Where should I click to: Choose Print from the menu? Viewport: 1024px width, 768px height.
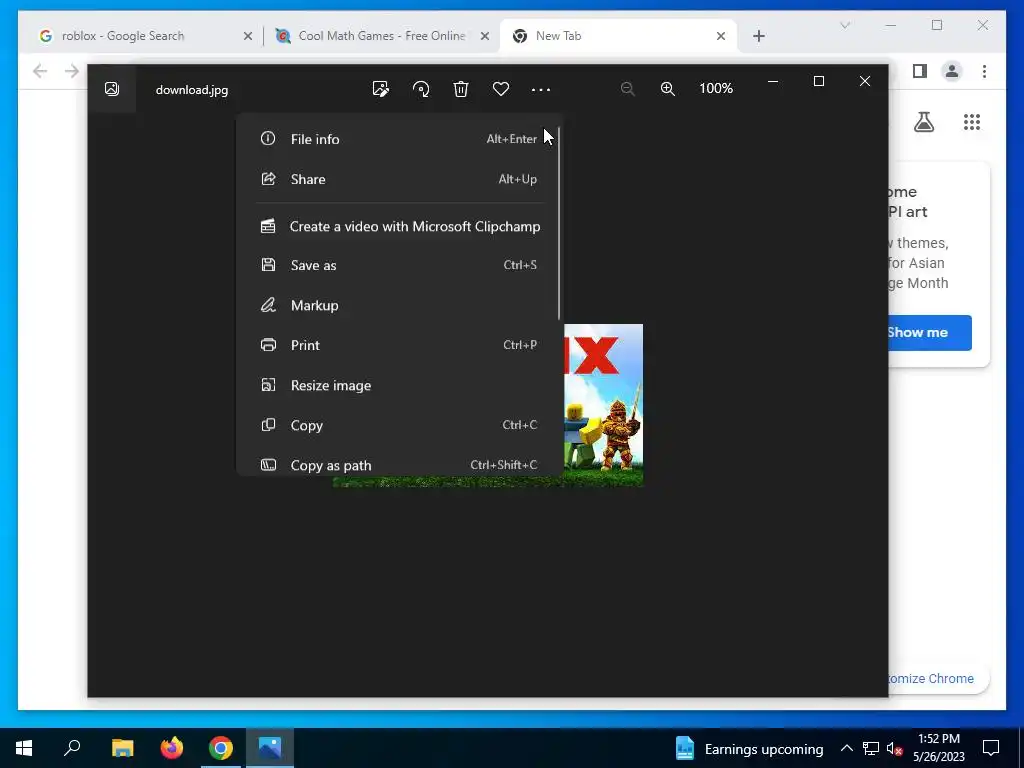coord(398,345)
